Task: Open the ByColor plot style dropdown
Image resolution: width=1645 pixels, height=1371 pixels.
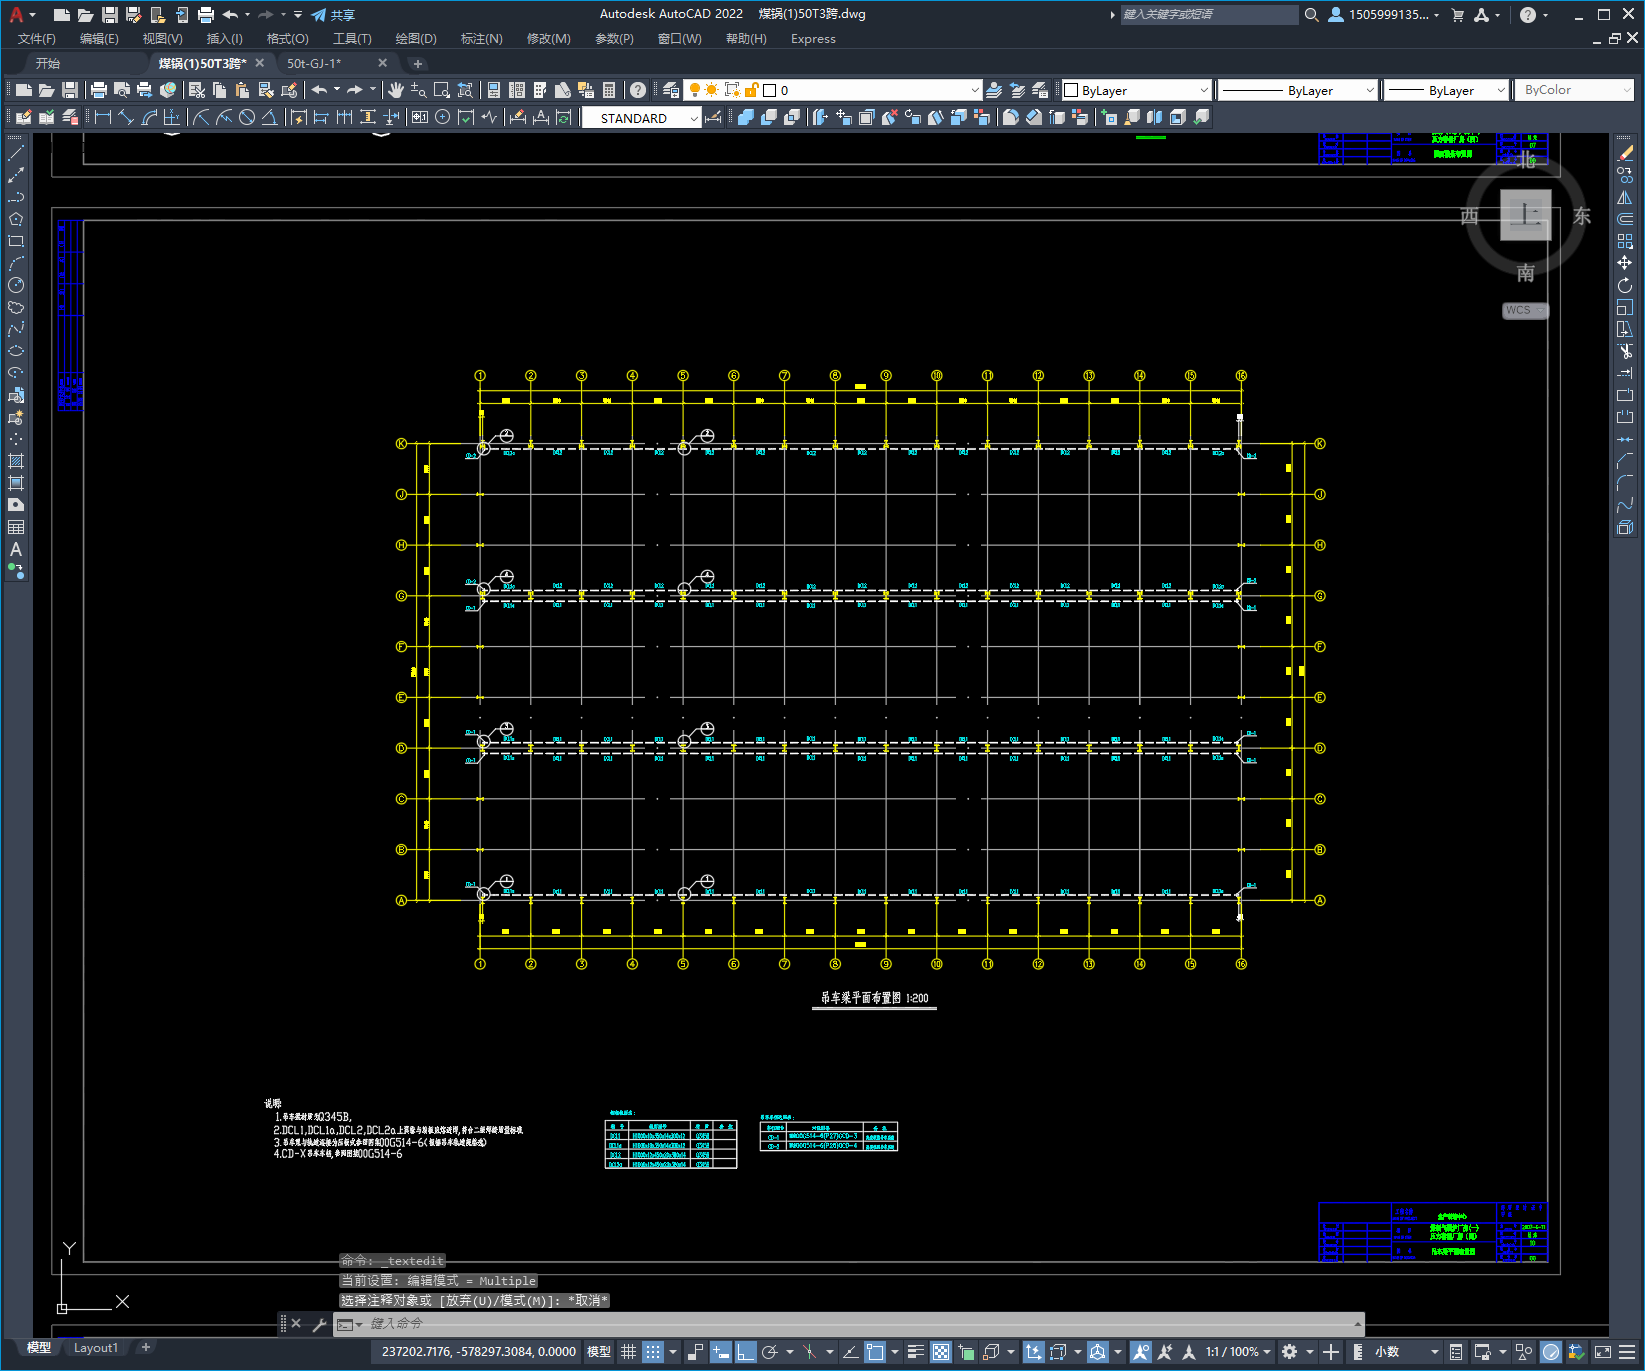Action: pyautogui.click(x=1574, y=90)
